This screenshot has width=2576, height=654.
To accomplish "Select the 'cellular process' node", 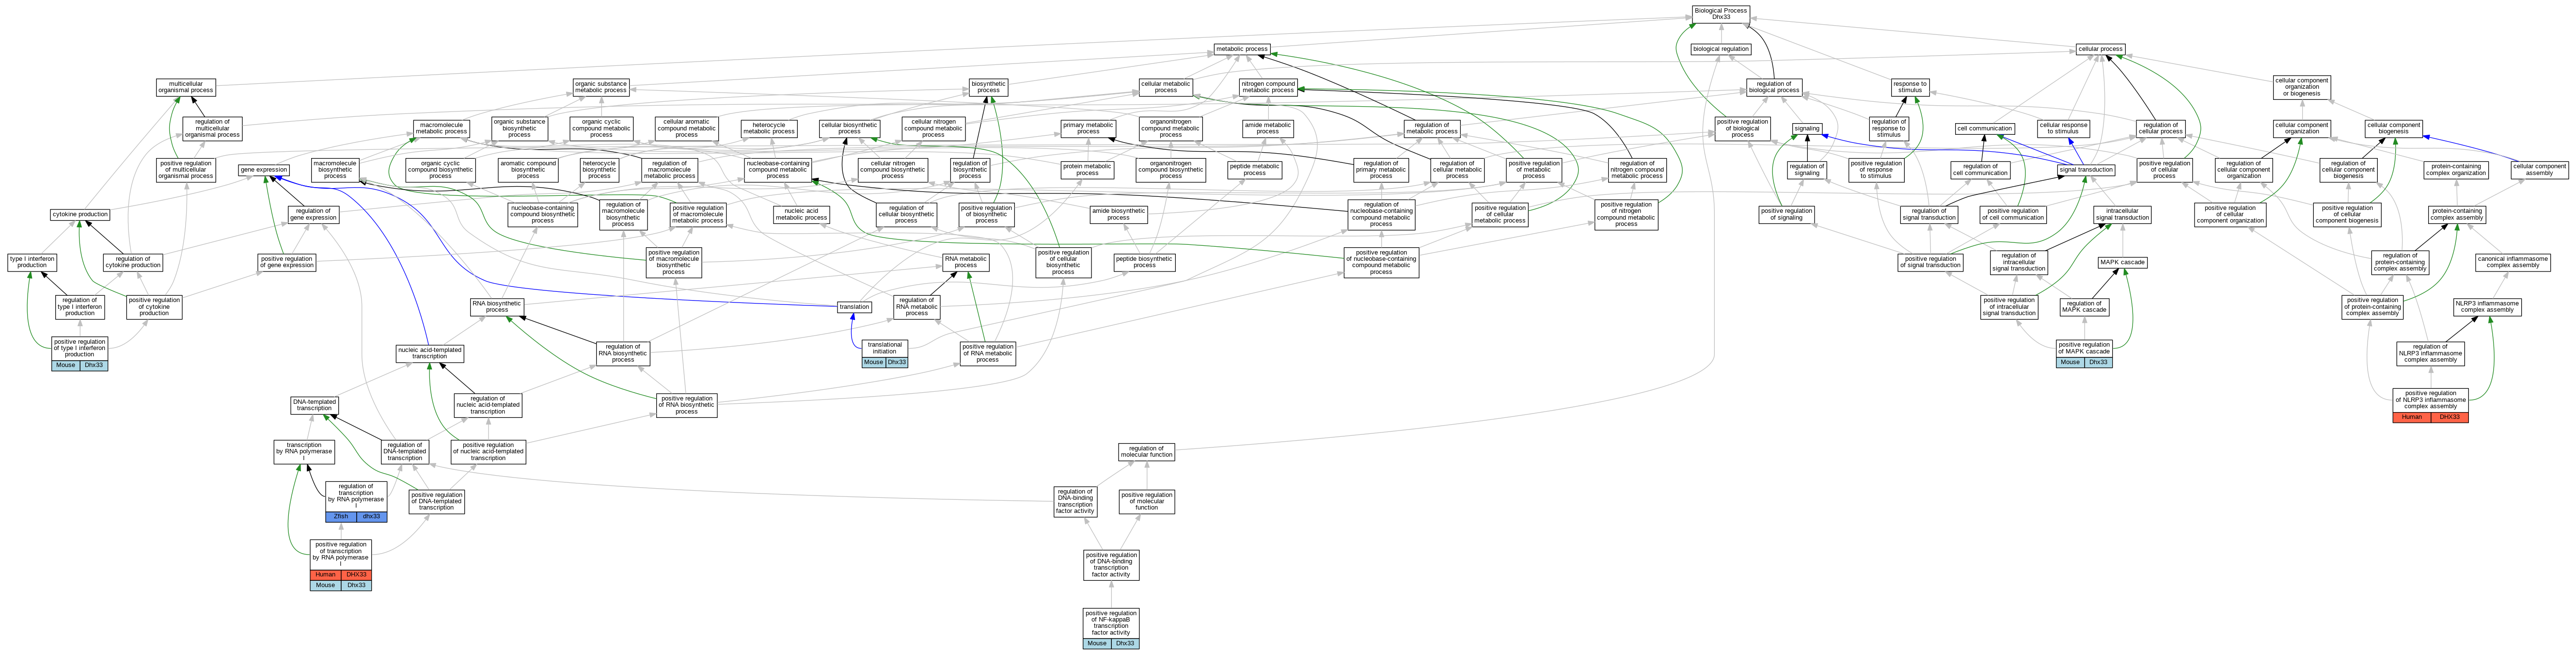I will tap(2100, 48).
